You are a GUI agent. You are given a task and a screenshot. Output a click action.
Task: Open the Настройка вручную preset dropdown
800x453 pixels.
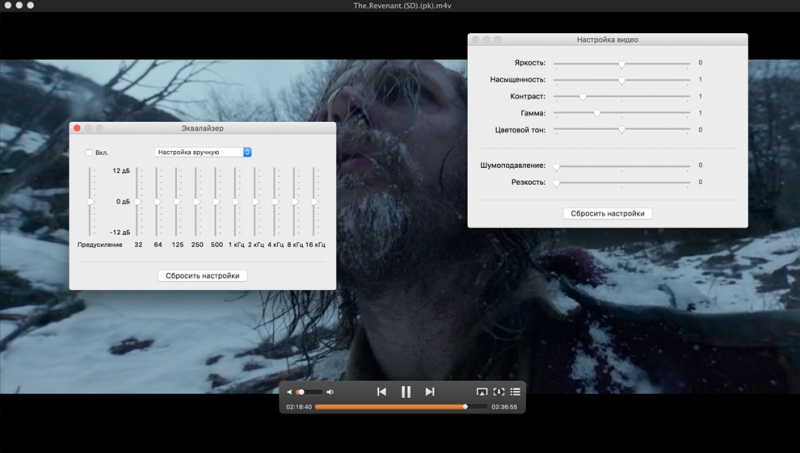203,152
